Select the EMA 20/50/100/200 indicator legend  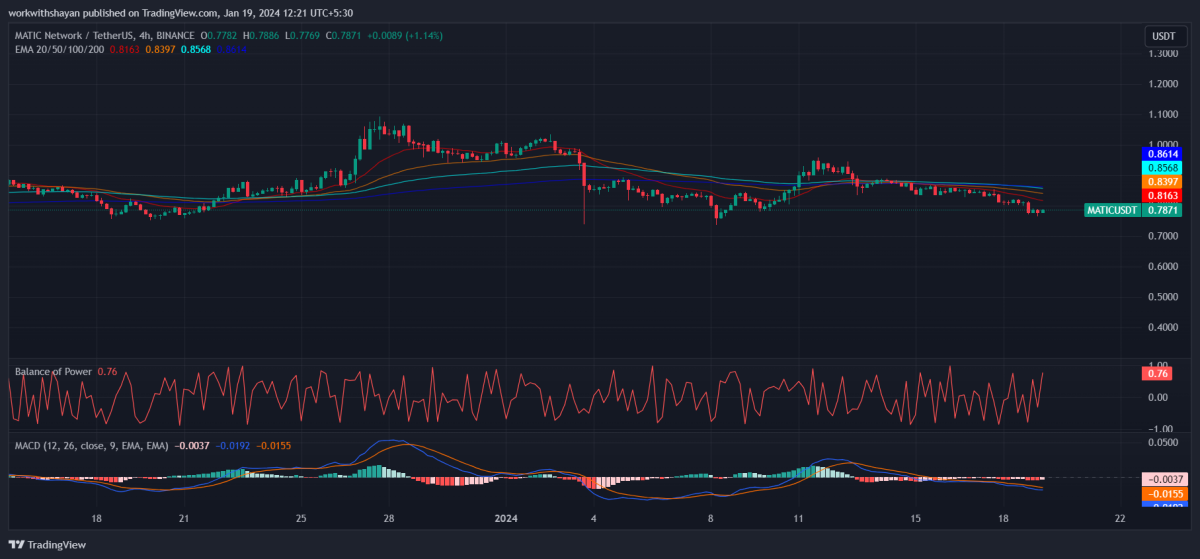pos(60,49)
